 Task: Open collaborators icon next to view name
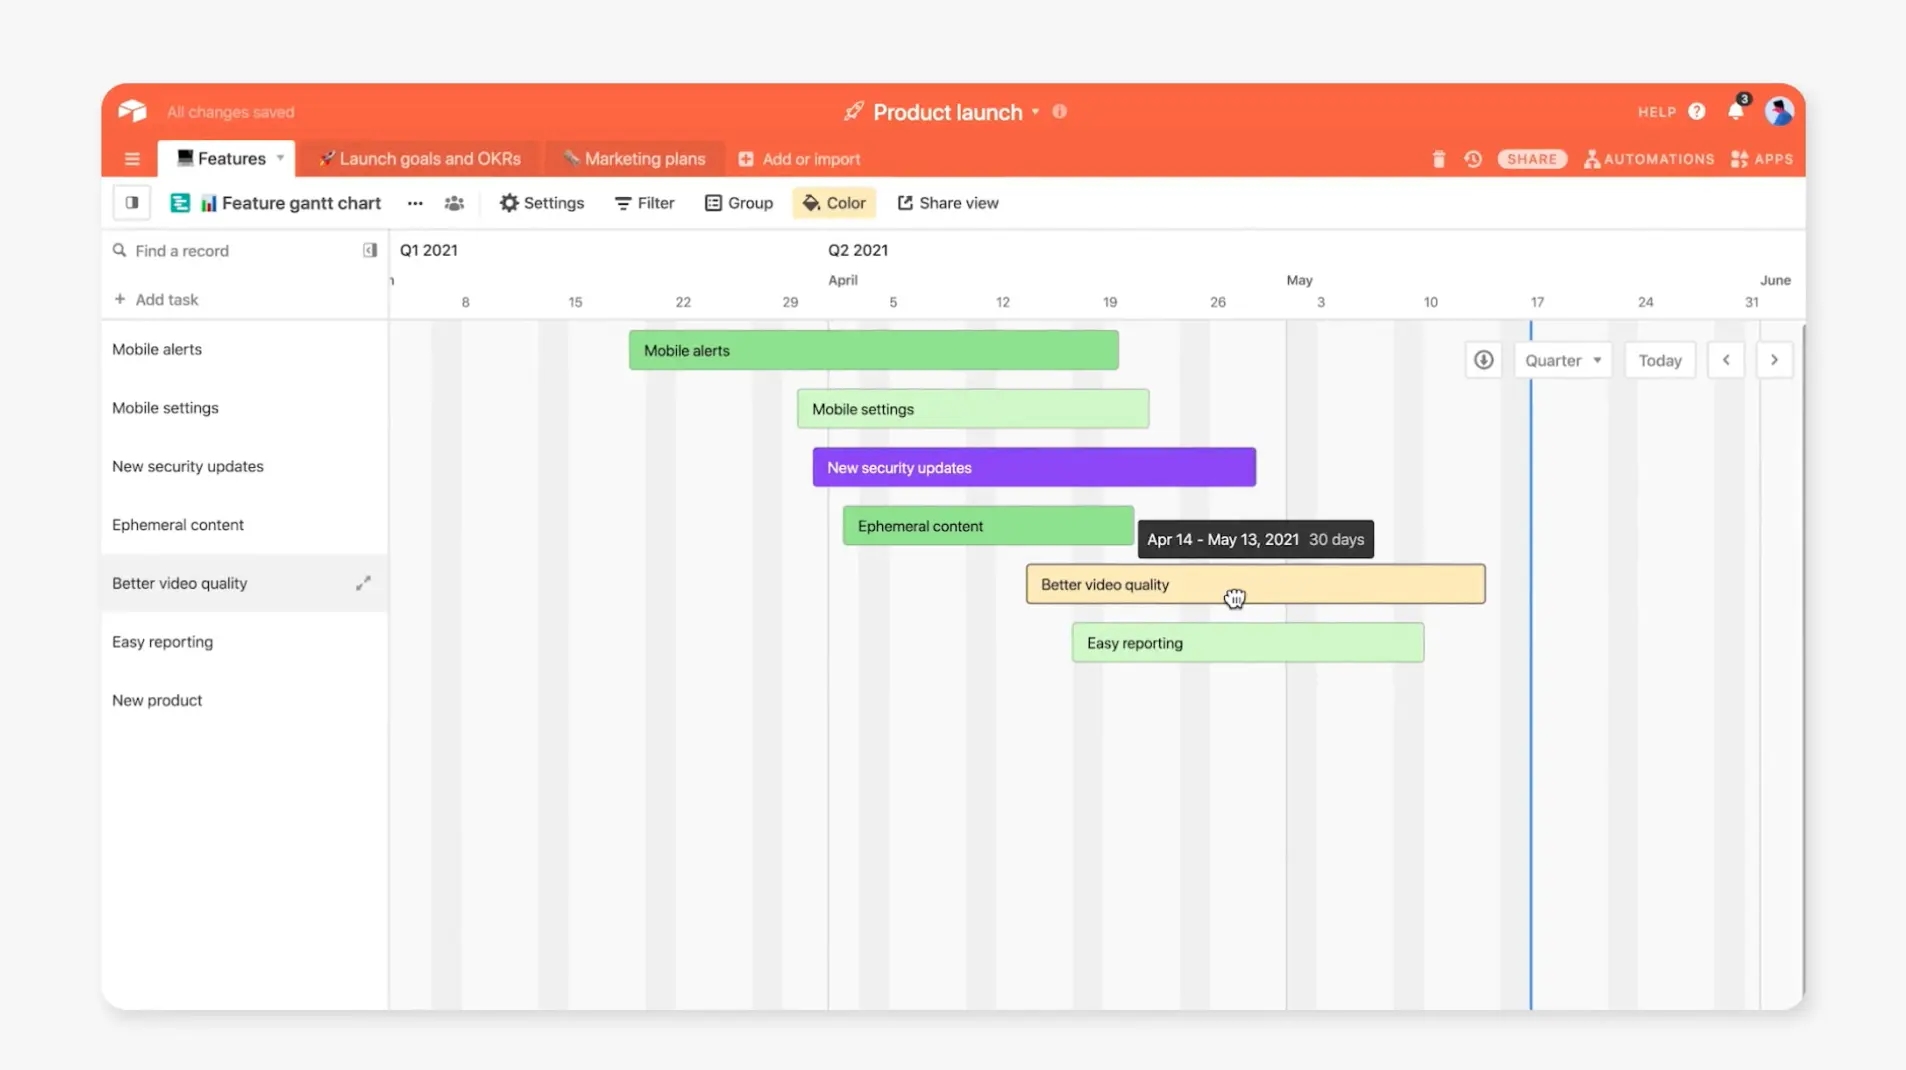tap(454, 203)
